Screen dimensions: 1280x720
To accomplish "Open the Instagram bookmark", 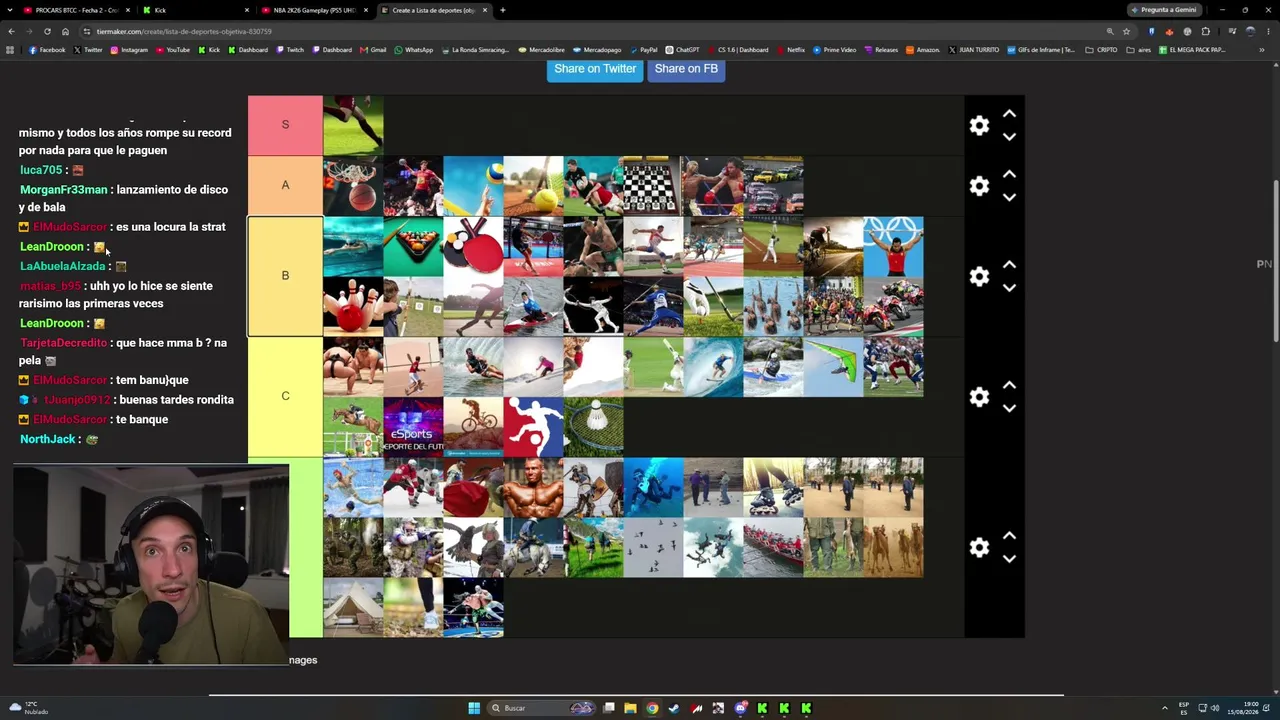I will (129, 50).
